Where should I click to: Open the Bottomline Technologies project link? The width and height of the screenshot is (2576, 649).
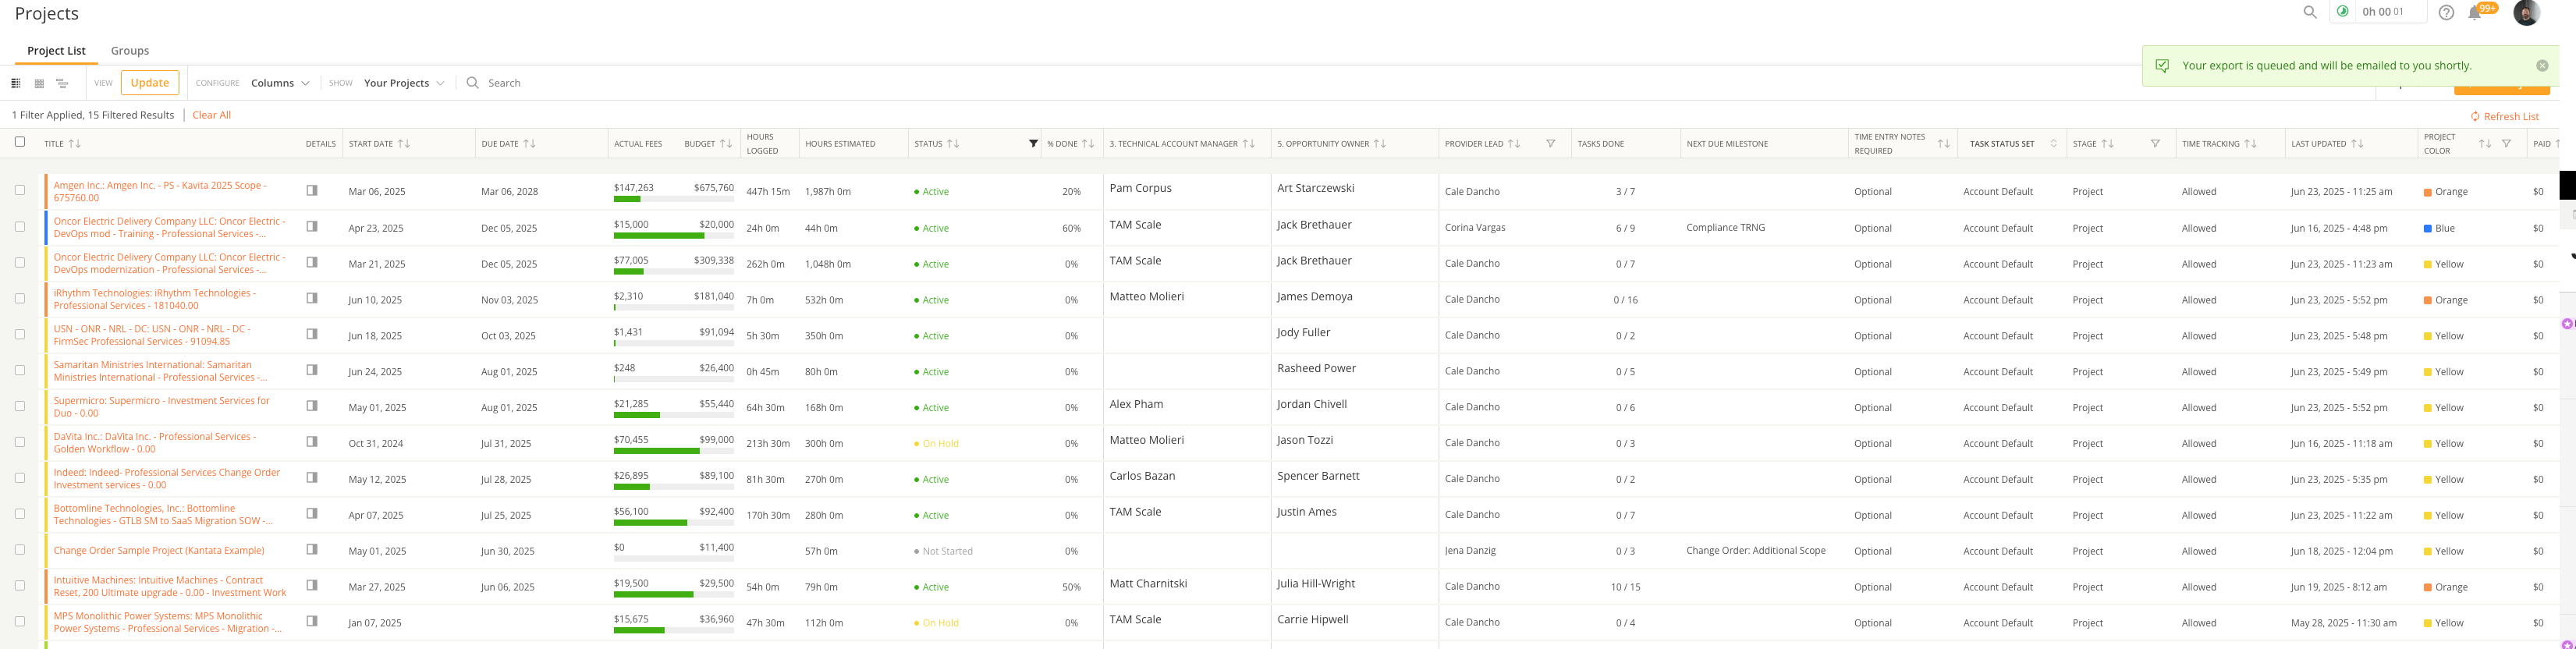pos(163,515)
